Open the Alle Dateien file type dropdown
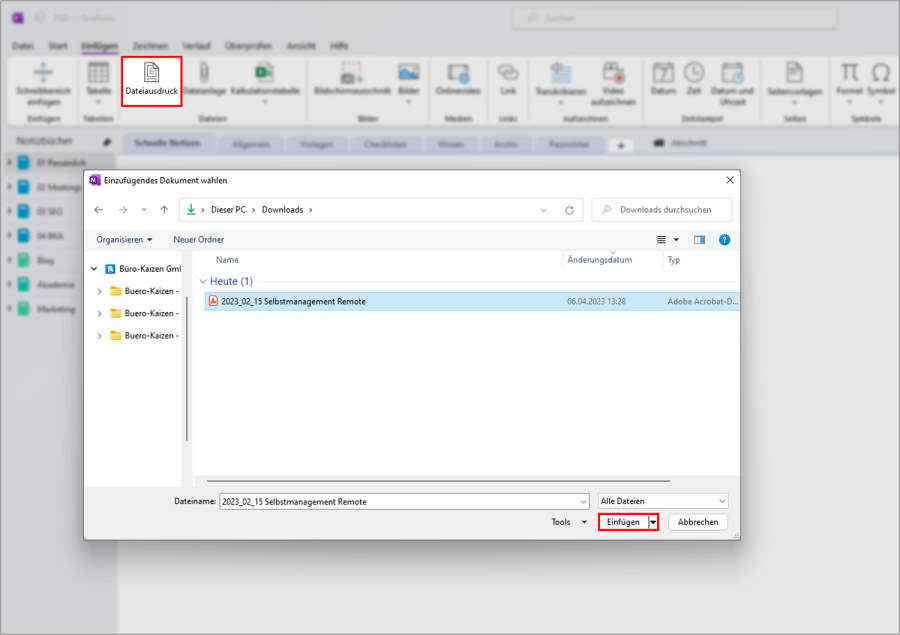 click(662, 500)
